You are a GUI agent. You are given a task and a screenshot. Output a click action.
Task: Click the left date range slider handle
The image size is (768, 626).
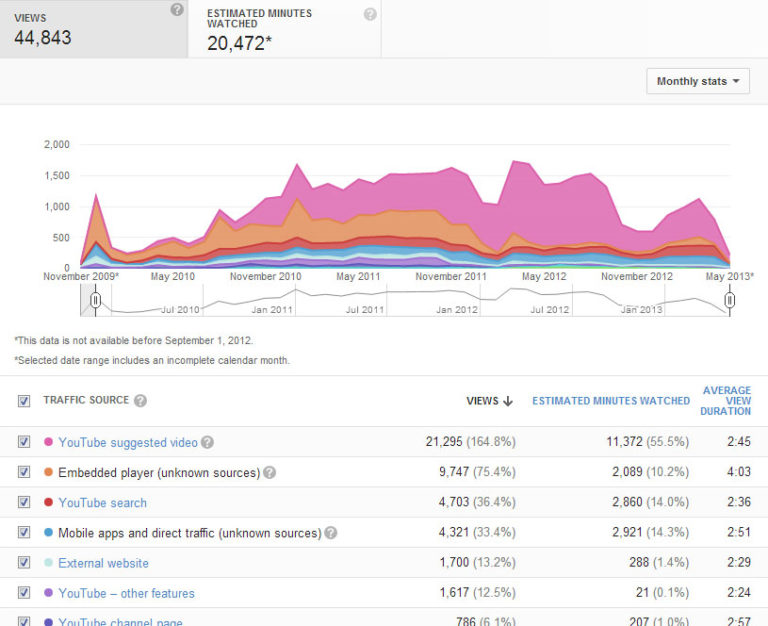pos(95,299)
